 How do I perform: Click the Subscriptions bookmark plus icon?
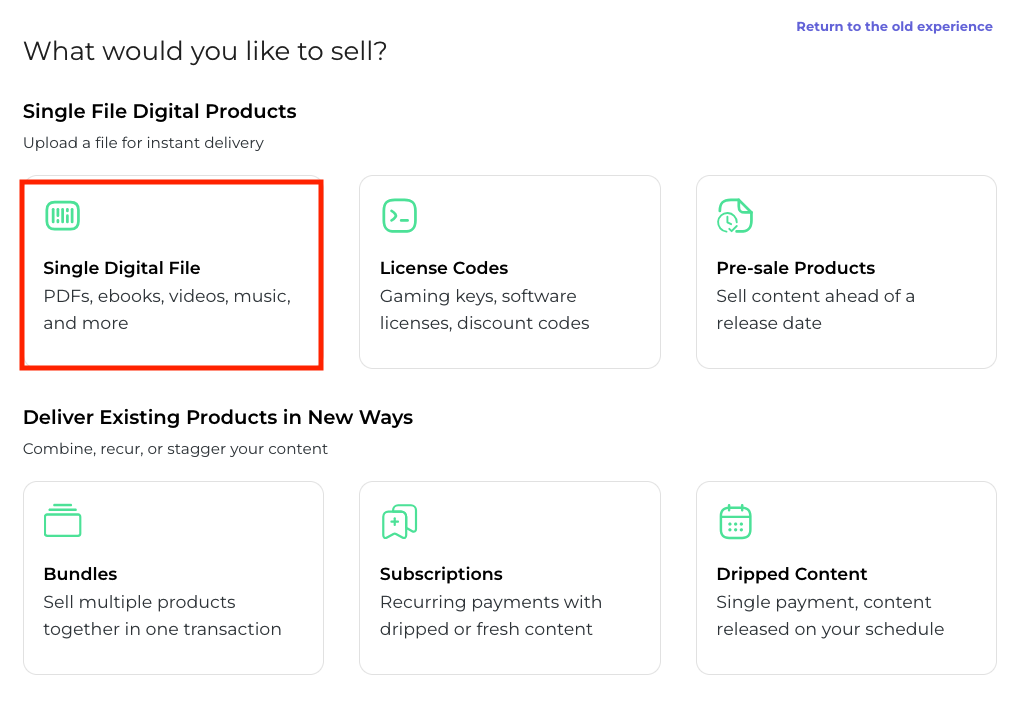click(x=399, y=521)
